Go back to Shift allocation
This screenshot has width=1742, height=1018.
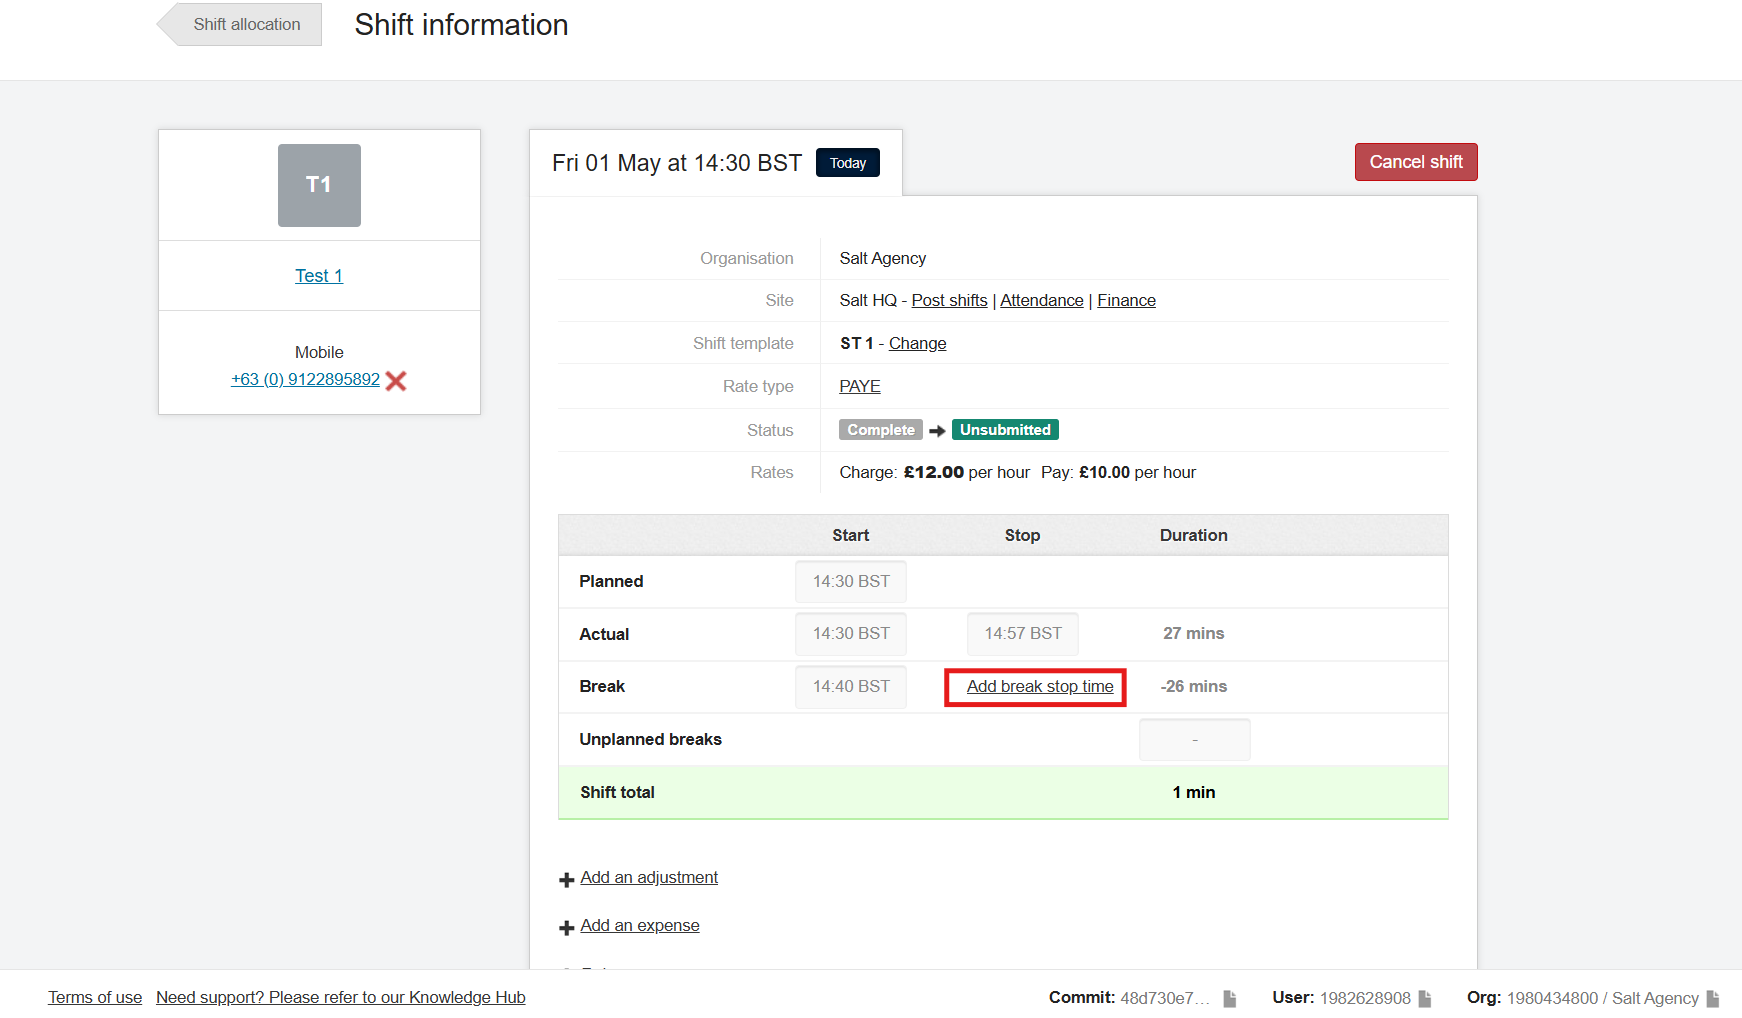[239, 24]
